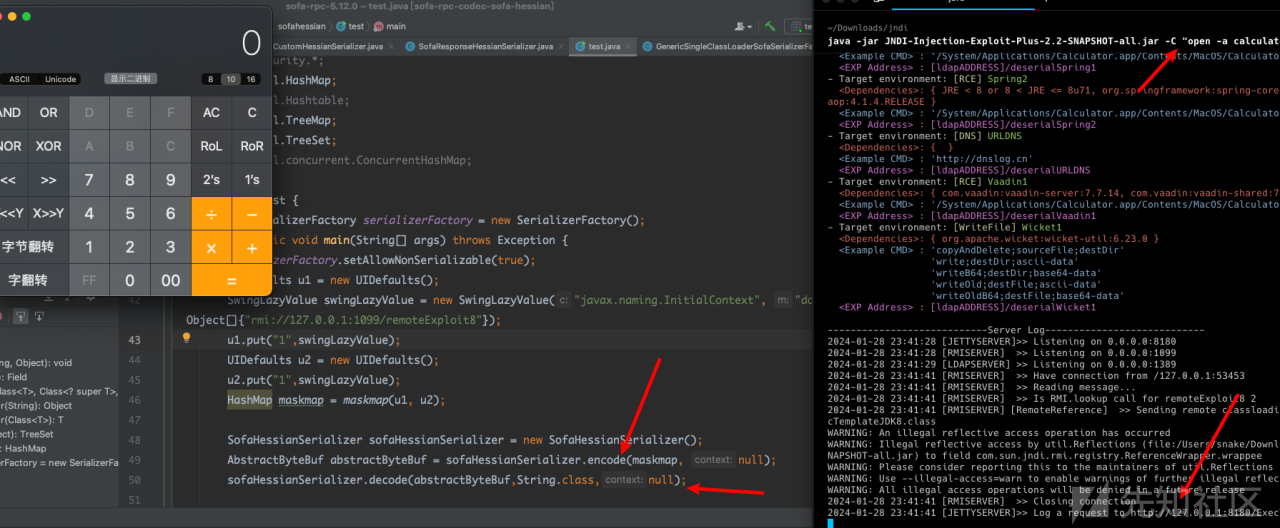
Task: Click the clear C key beside AC
Action: (252, 112)
